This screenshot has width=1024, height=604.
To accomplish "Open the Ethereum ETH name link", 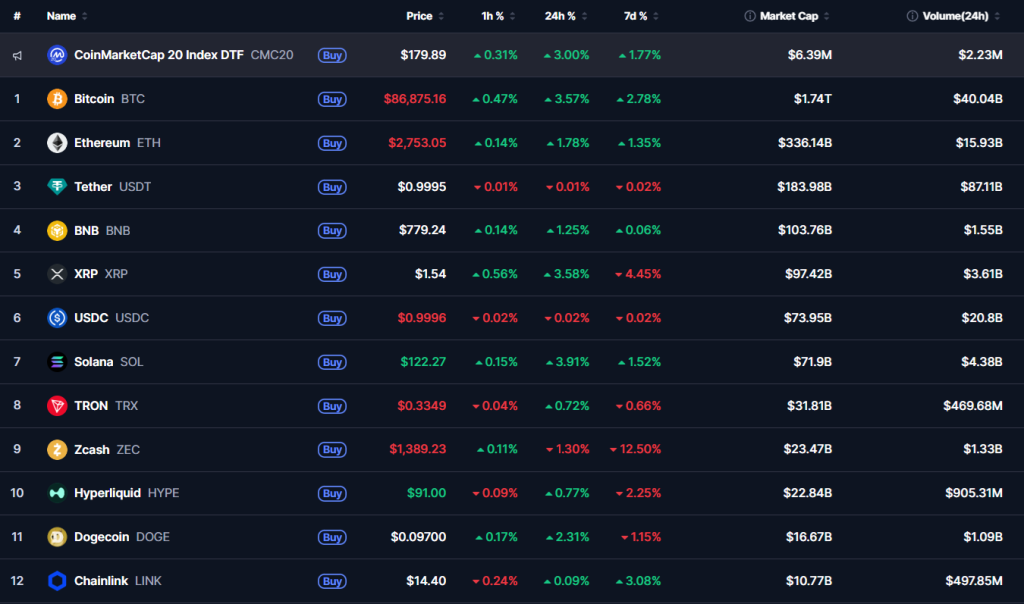I will [x=117, y=142].
